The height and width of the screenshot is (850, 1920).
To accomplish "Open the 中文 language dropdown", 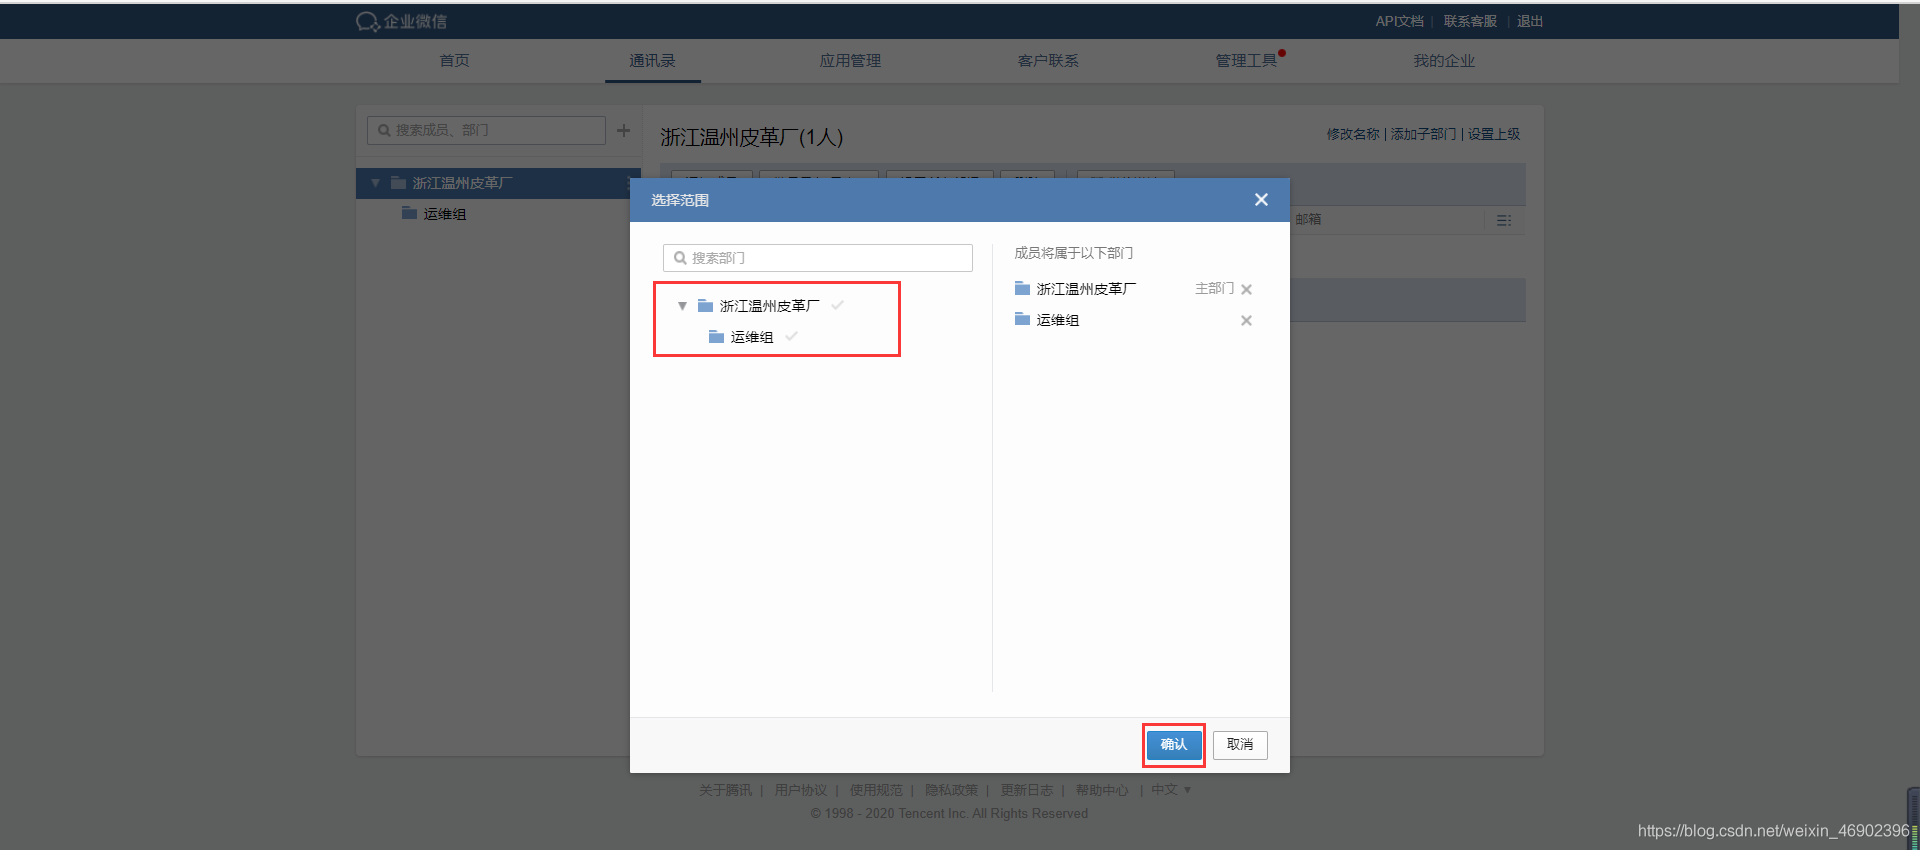I will coord(1171,790).
